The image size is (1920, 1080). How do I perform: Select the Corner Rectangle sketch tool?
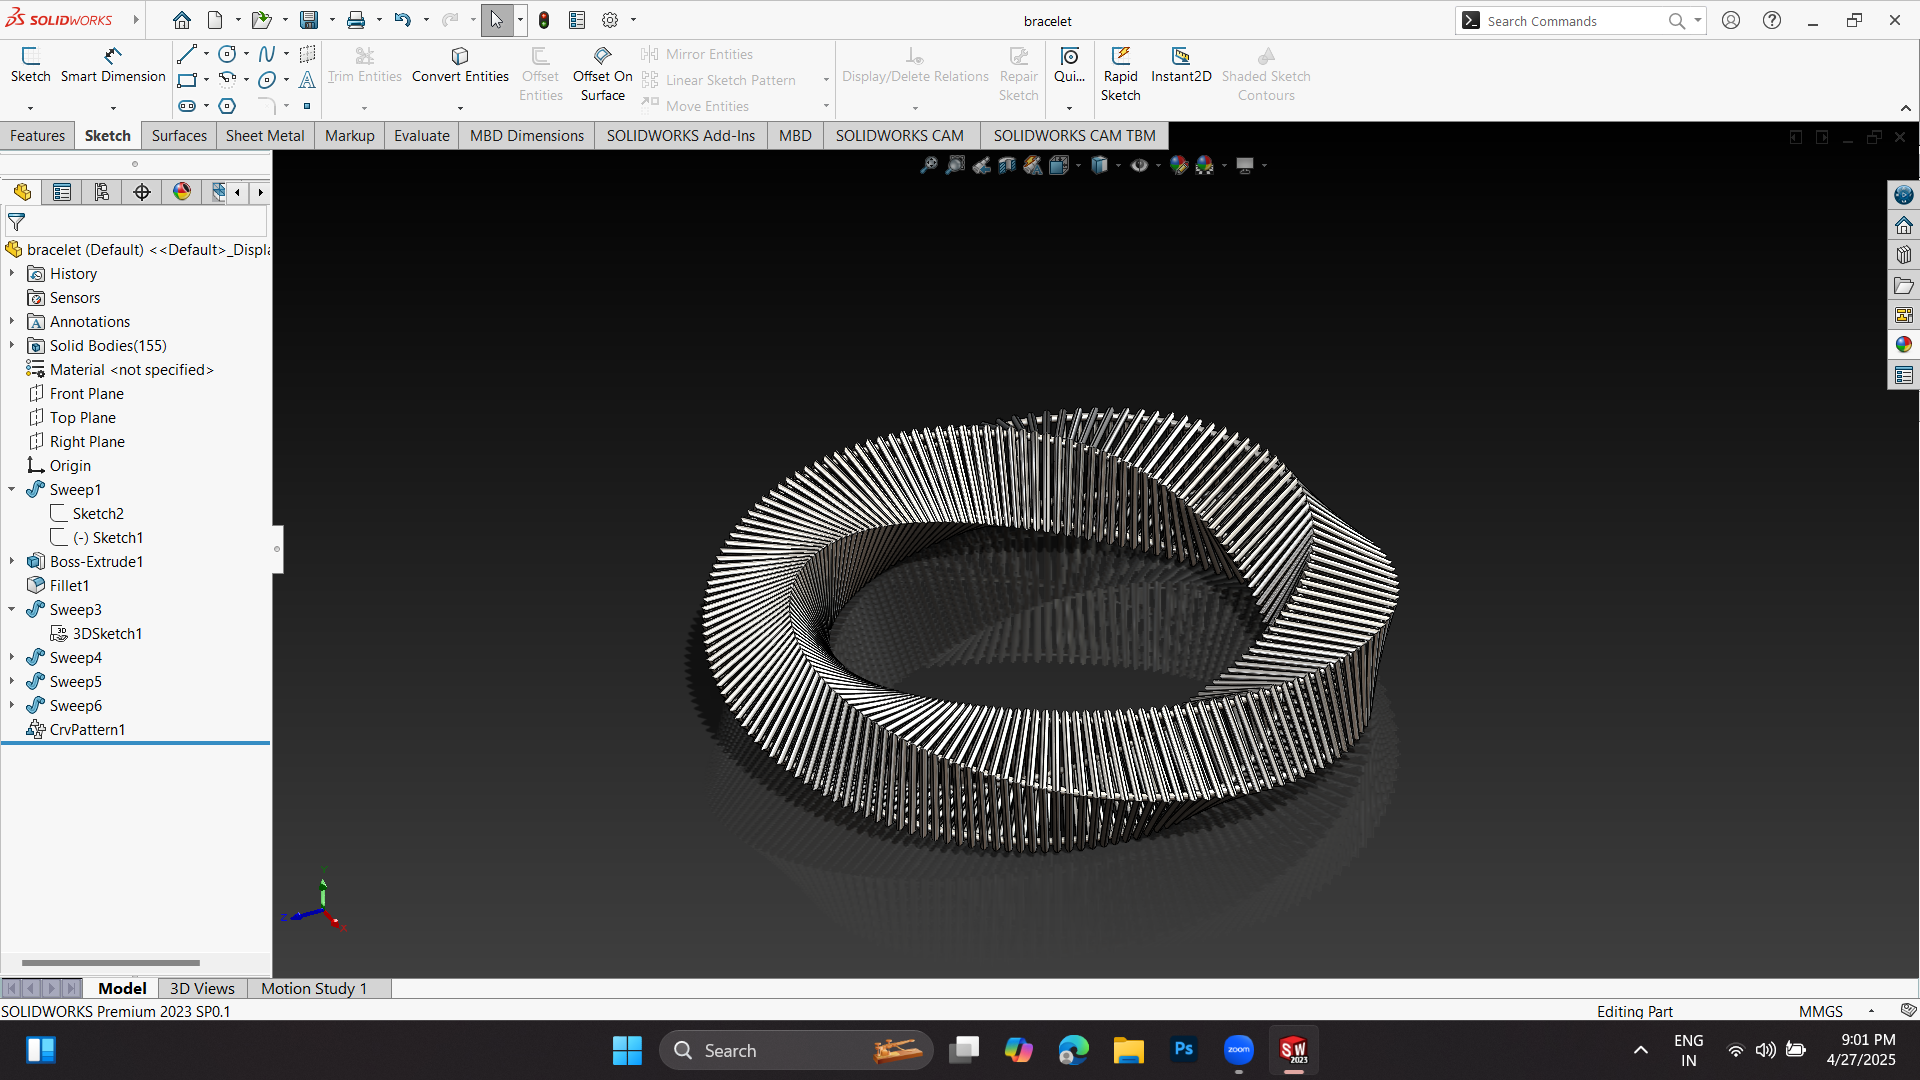187,80
